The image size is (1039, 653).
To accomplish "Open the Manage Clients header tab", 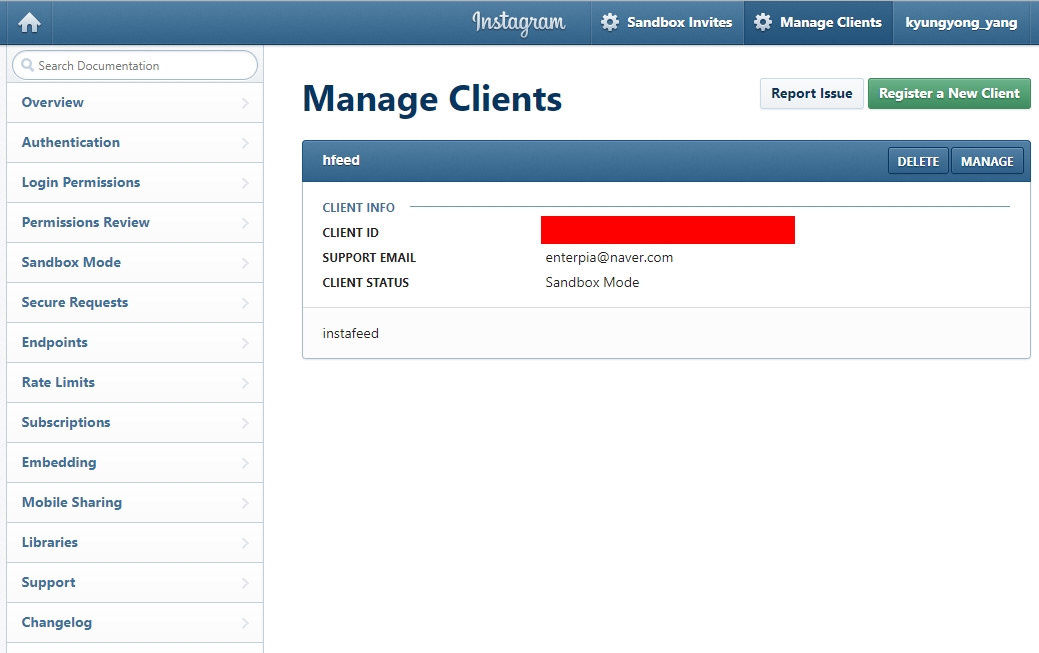I will click(818, 22).
